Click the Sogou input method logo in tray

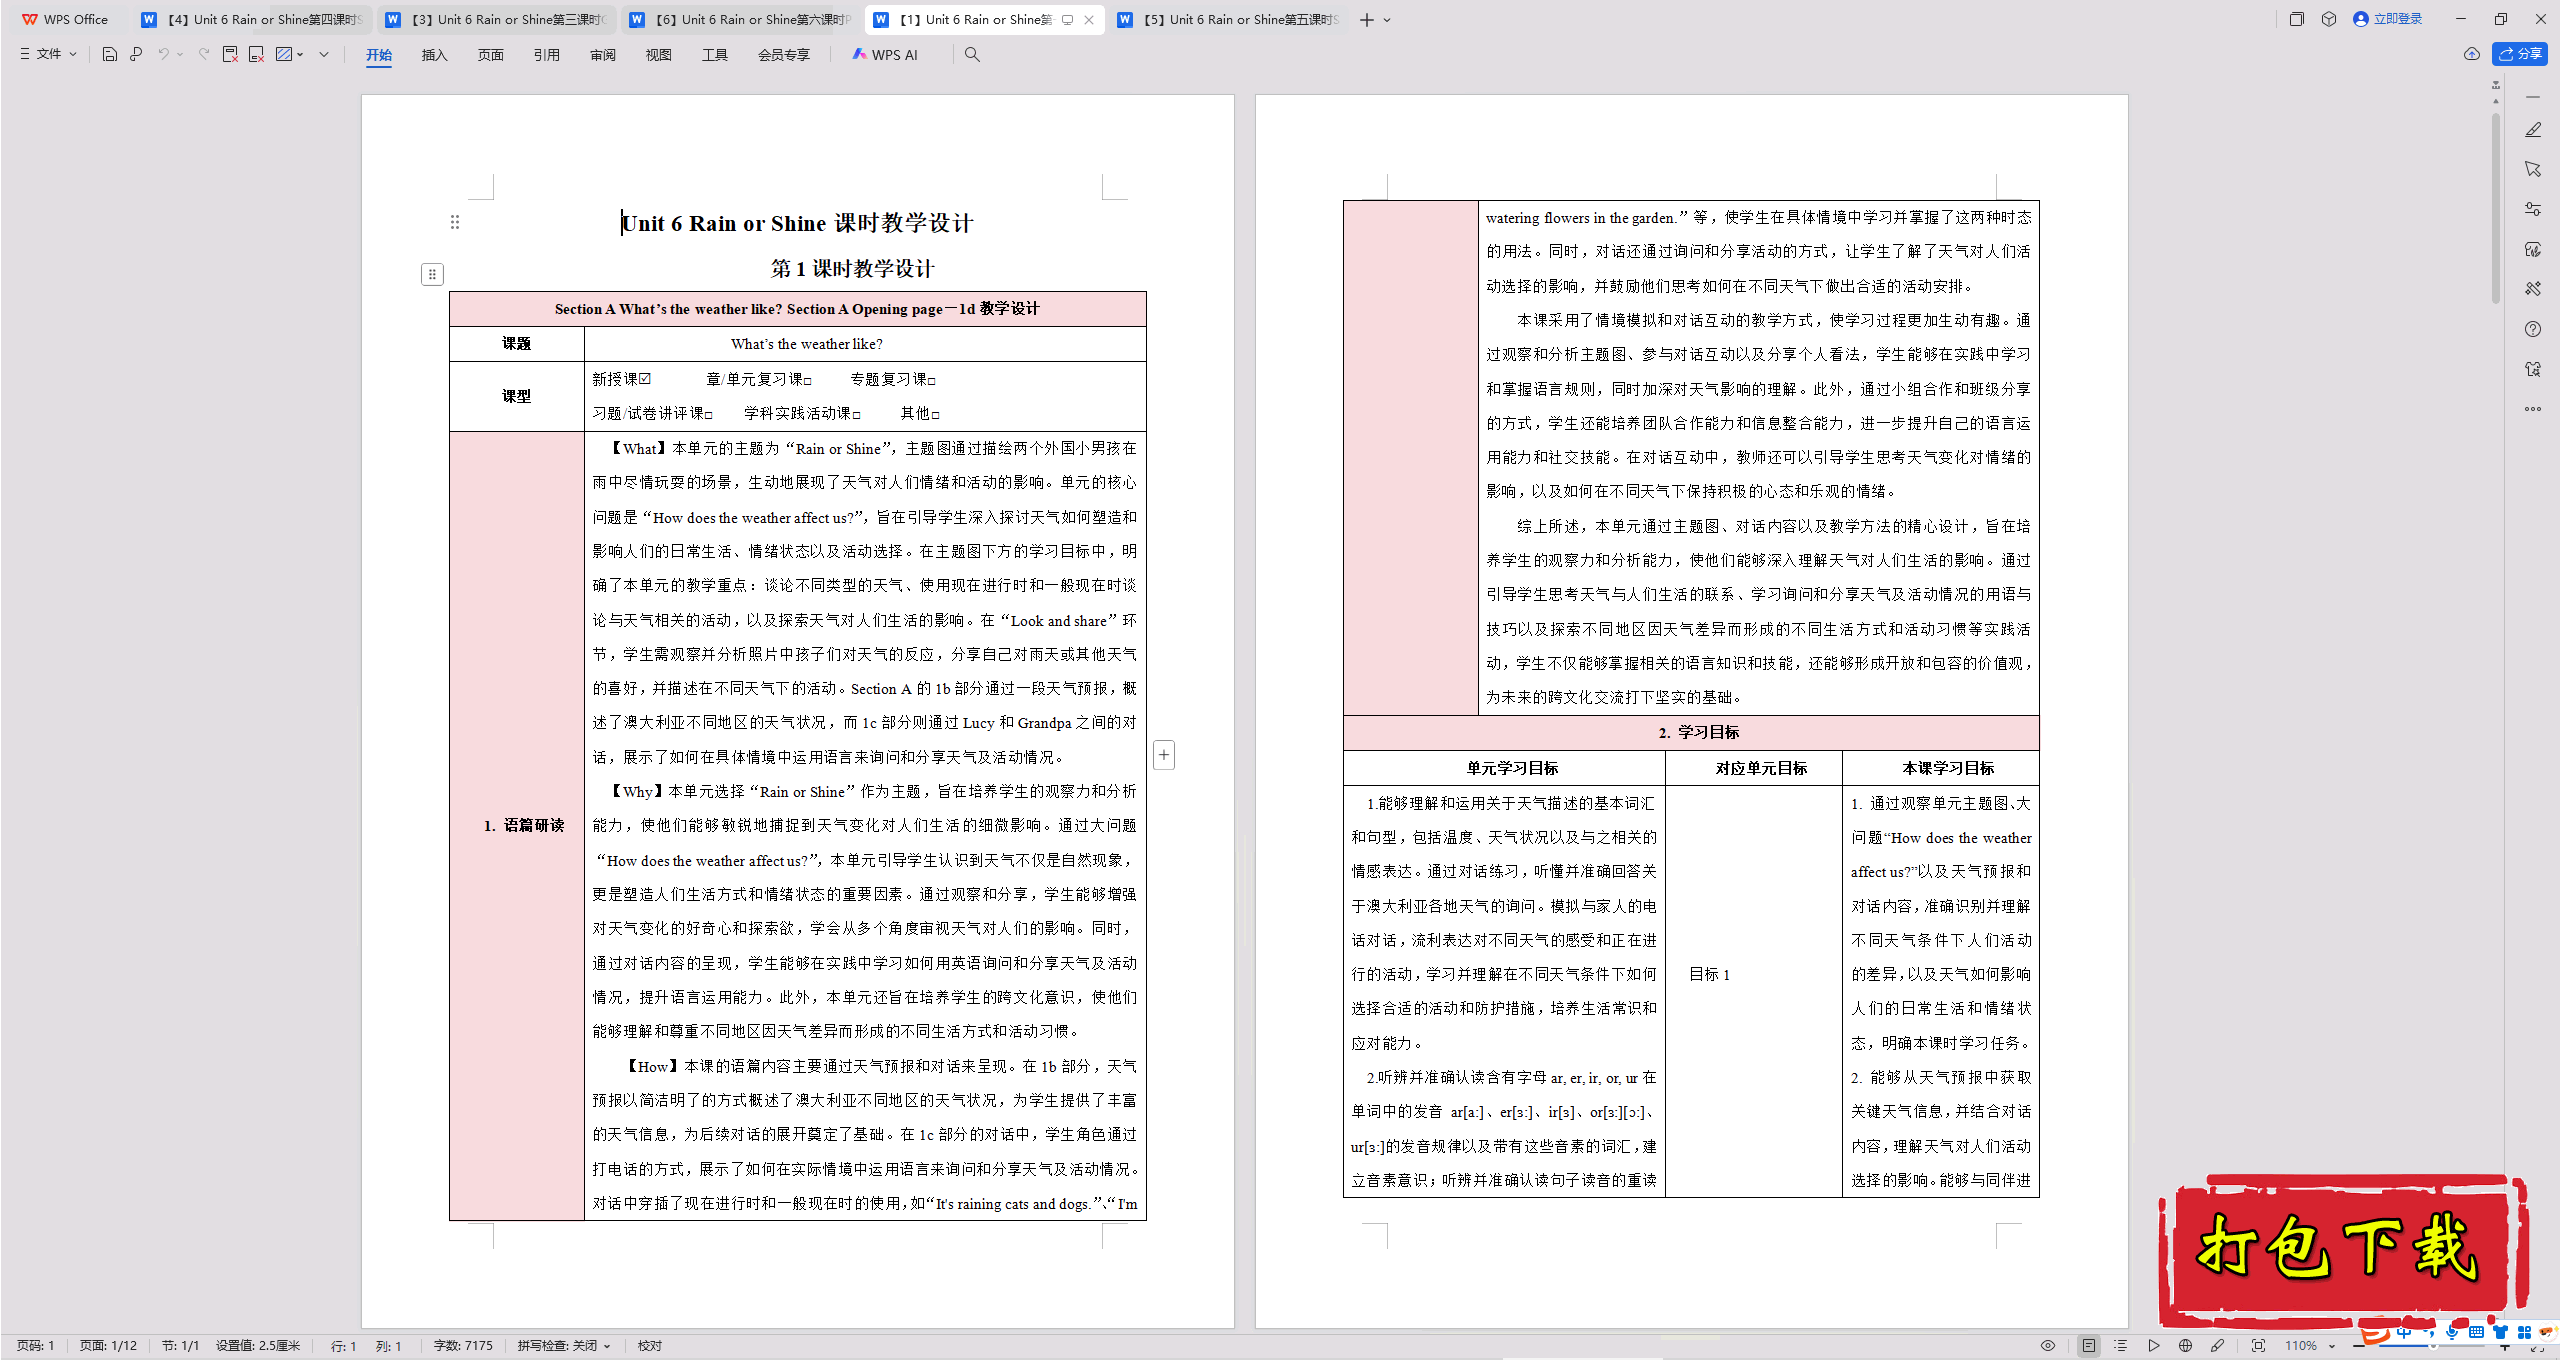tap(2376, 1334)
